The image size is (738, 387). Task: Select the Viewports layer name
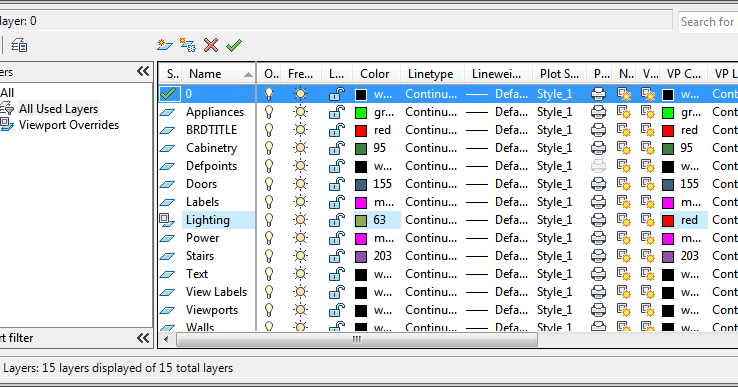[212, 310]
